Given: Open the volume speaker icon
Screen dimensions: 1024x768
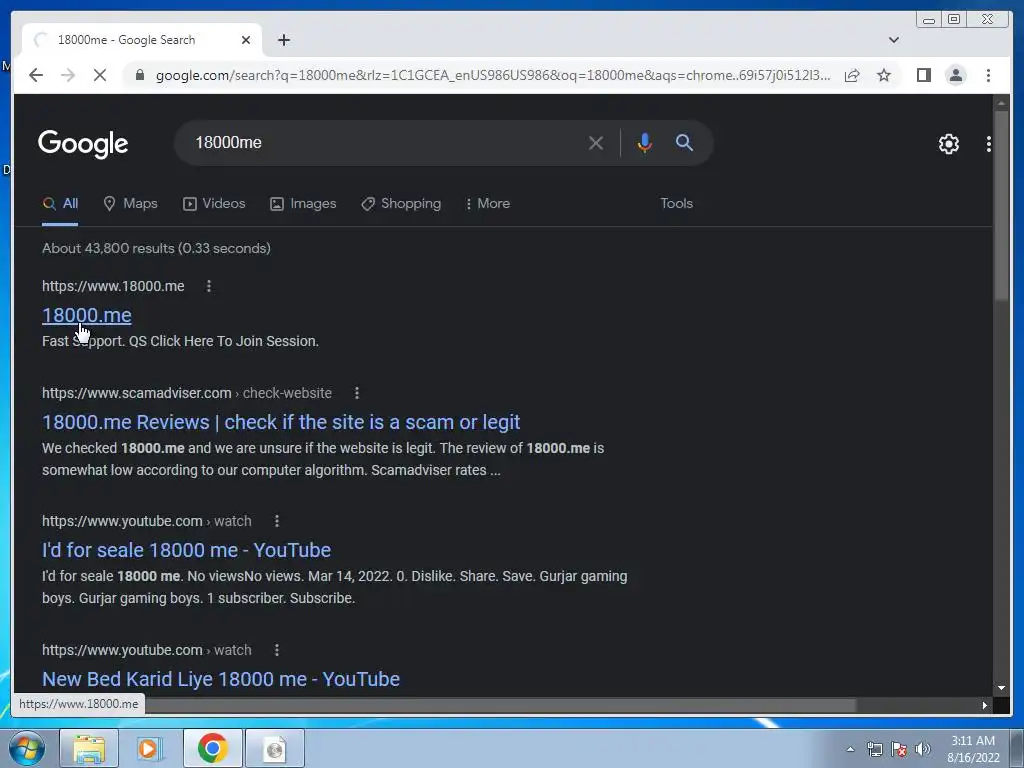Looking at the screenshot, I should [922, 749].
